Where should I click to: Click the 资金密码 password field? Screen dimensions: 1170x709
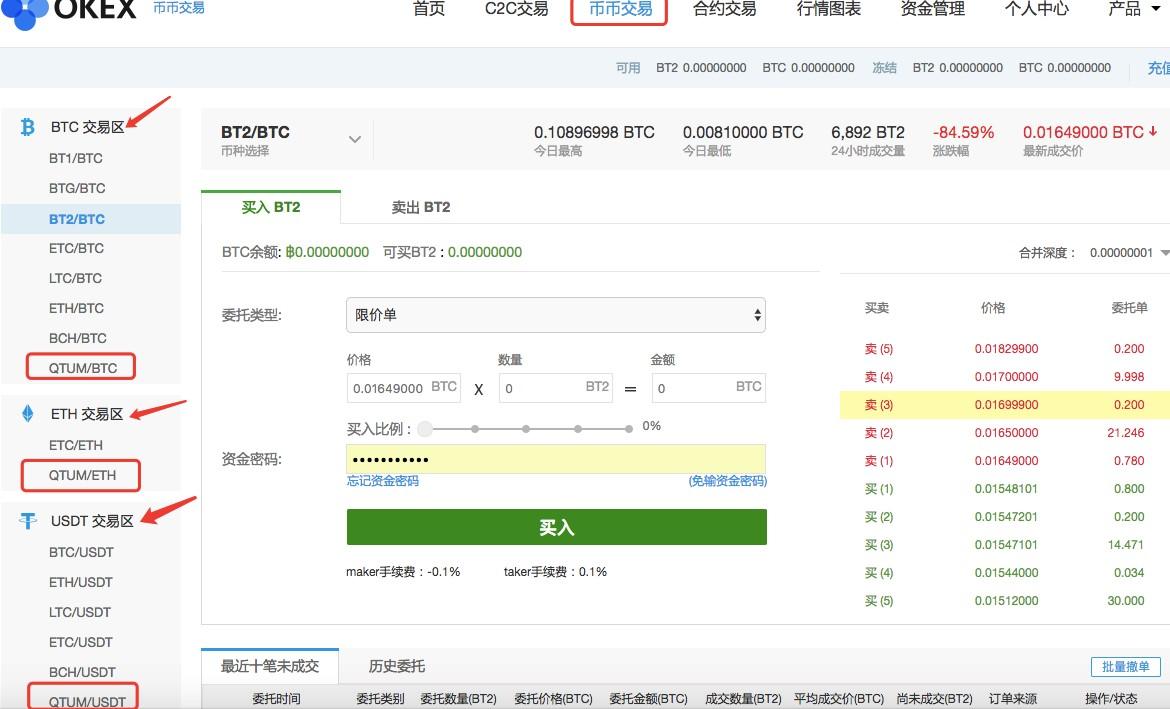point(556,459)
